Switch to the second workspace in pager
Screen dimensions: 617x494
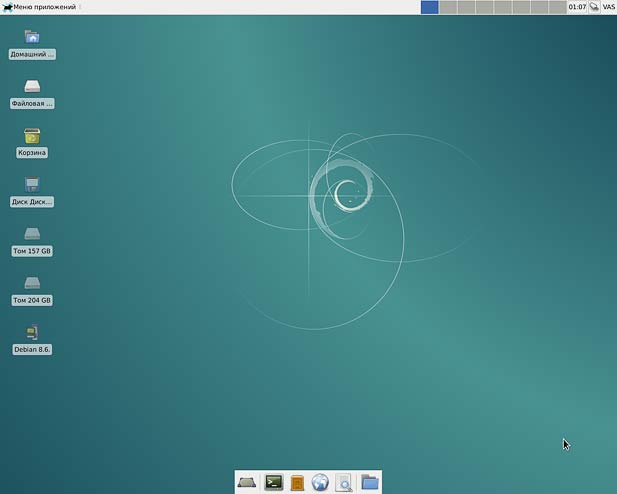[448, 7]
